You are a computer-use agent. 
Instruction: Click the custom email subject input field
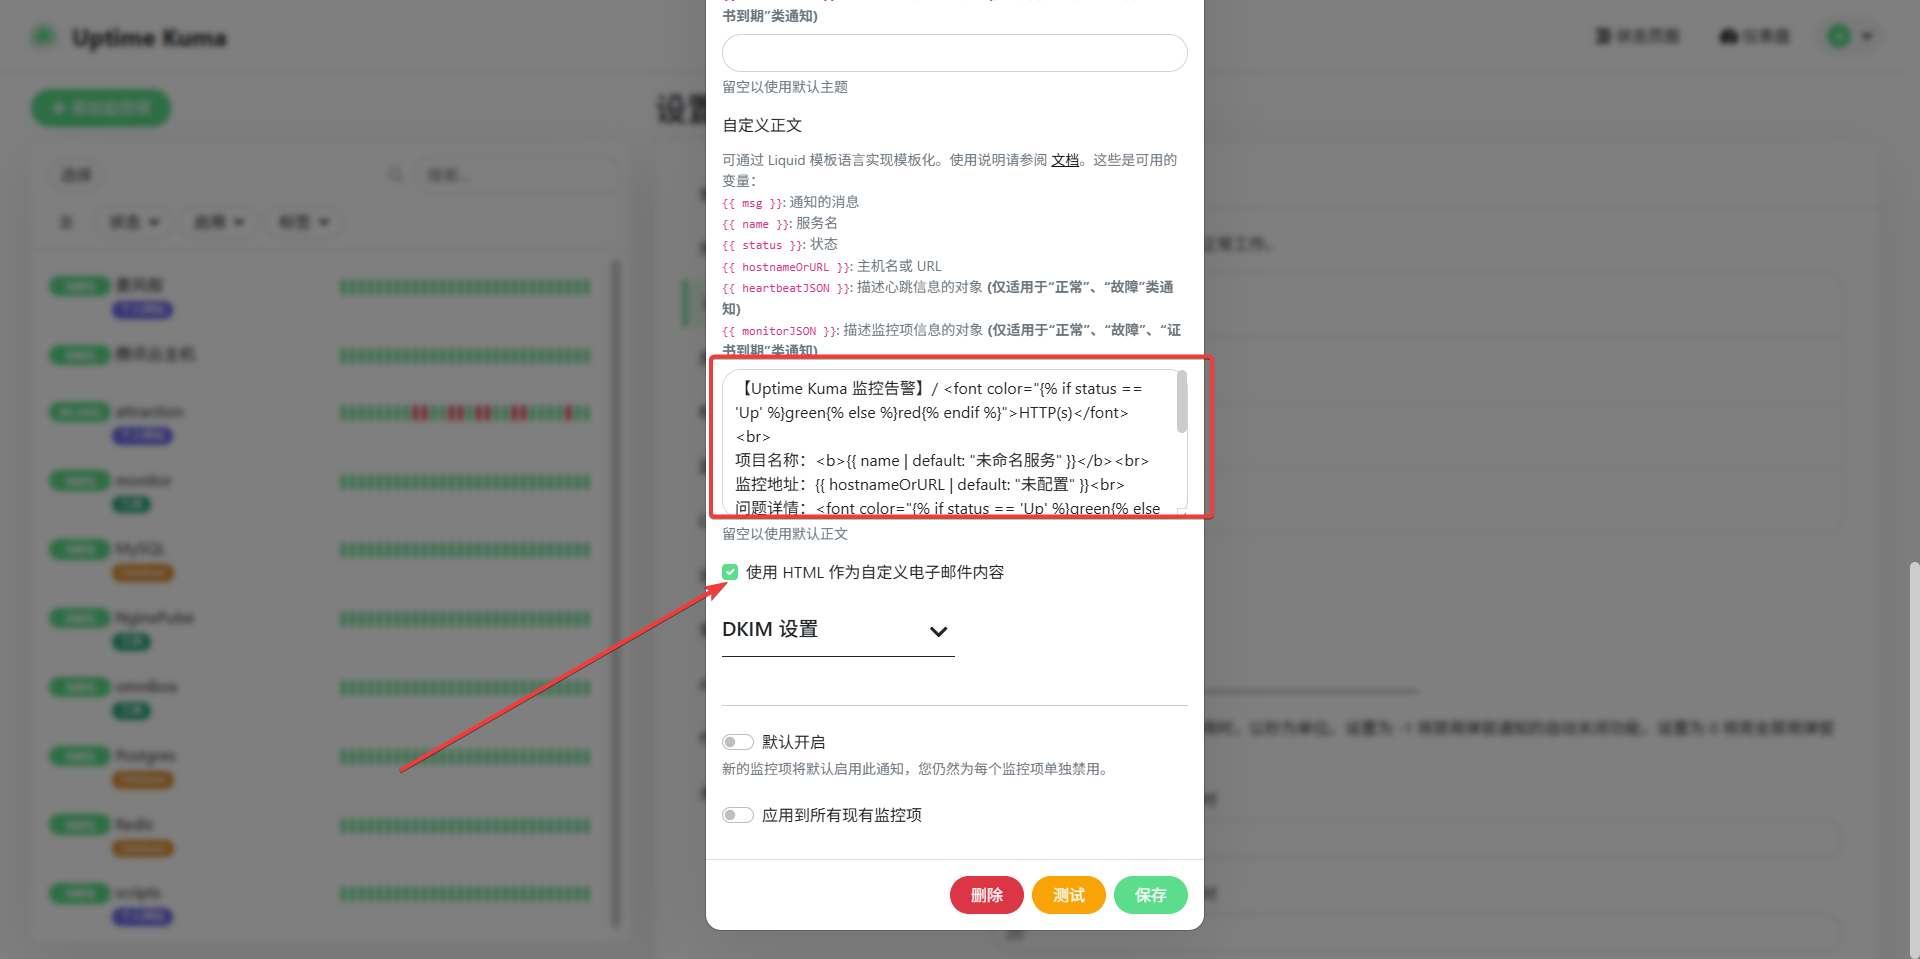955,53
